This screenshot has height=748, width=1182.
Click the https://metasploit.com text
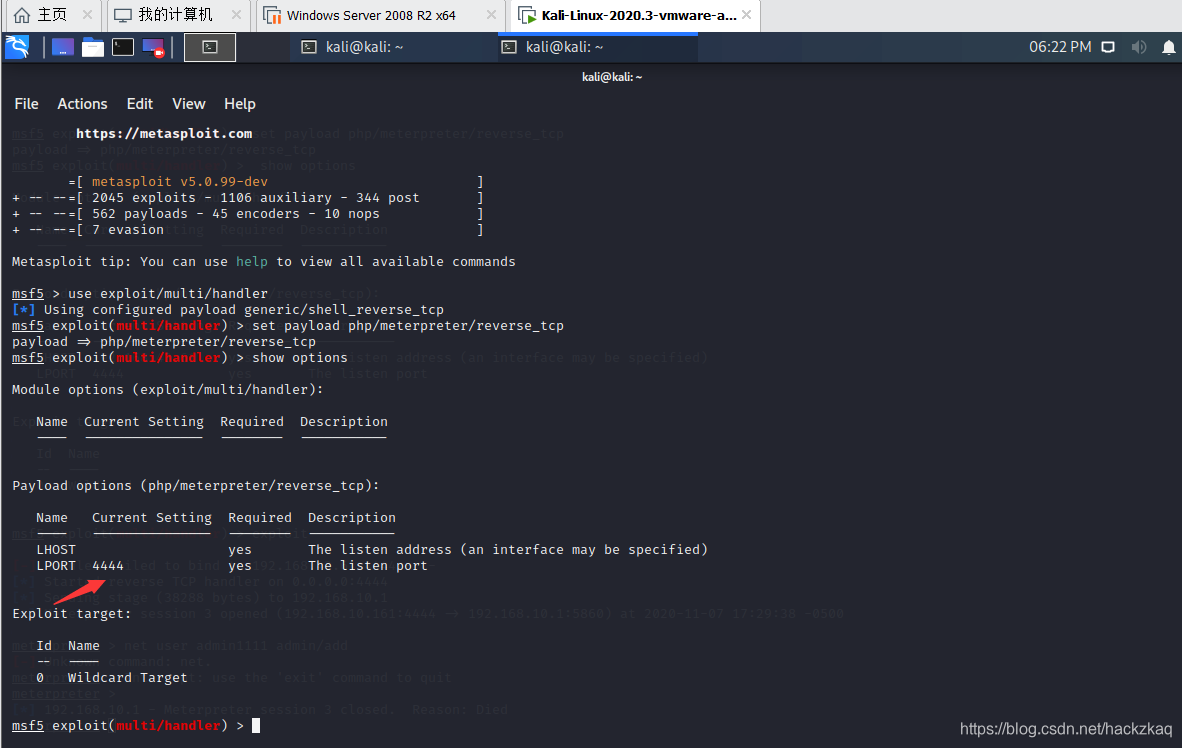click(x=164, y=133)
